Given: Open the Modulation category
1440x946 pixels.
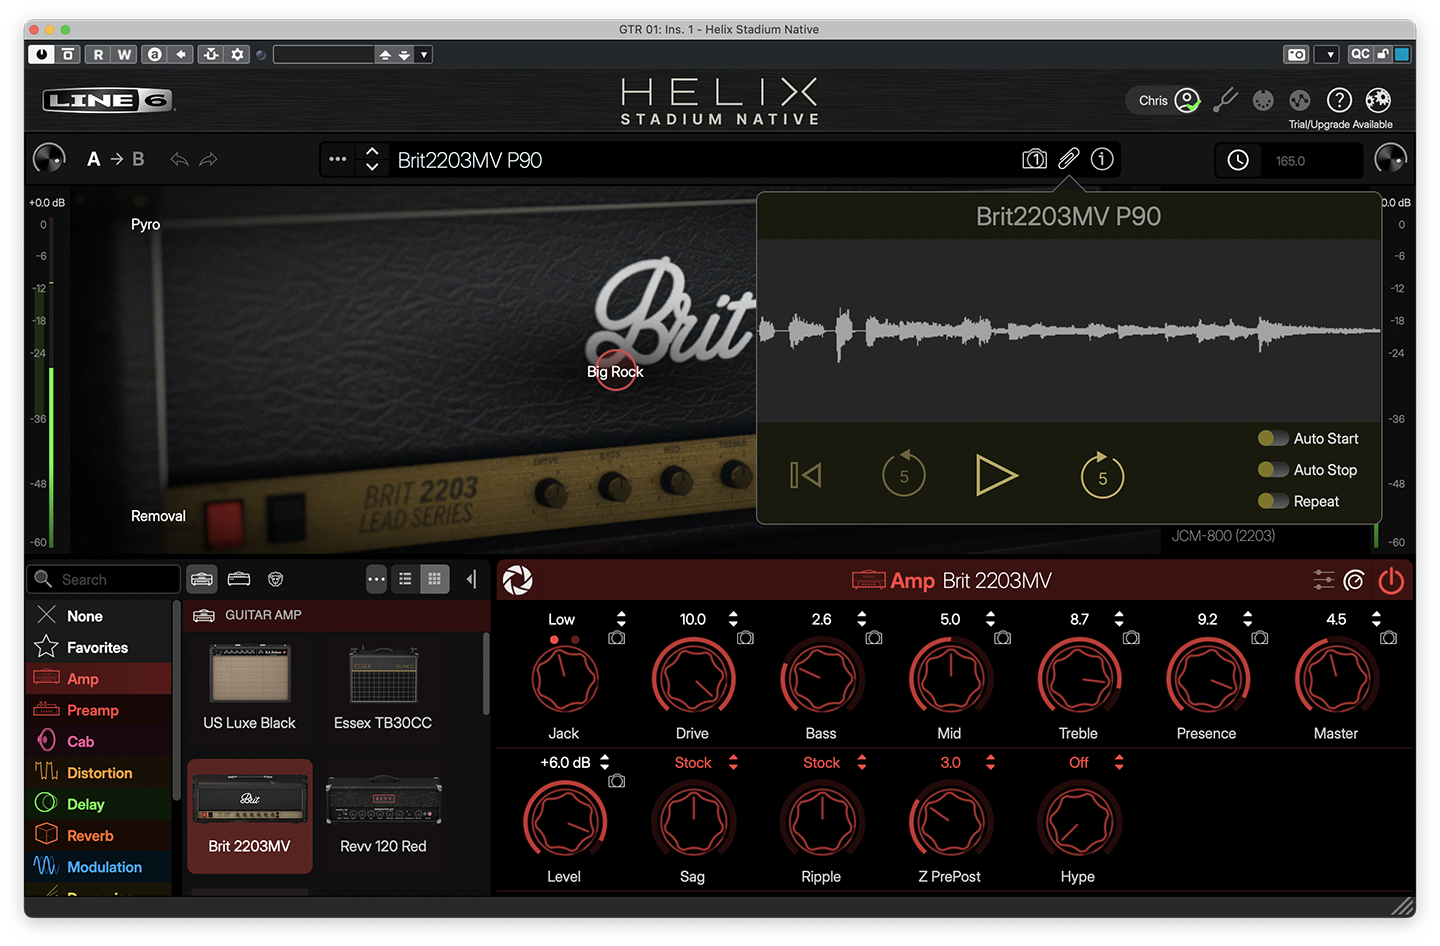Looking at the screenshot, I should [99, 867].
